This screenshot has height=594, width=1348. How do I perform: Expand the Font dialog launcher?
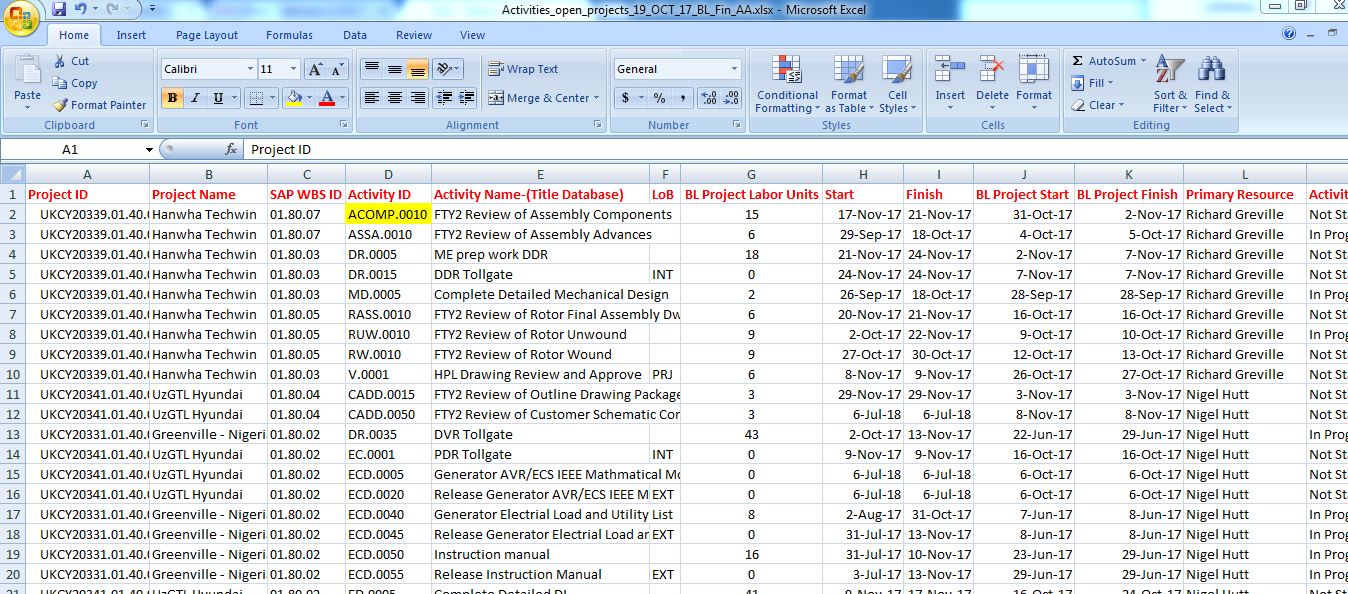click(x=345, y=125)
